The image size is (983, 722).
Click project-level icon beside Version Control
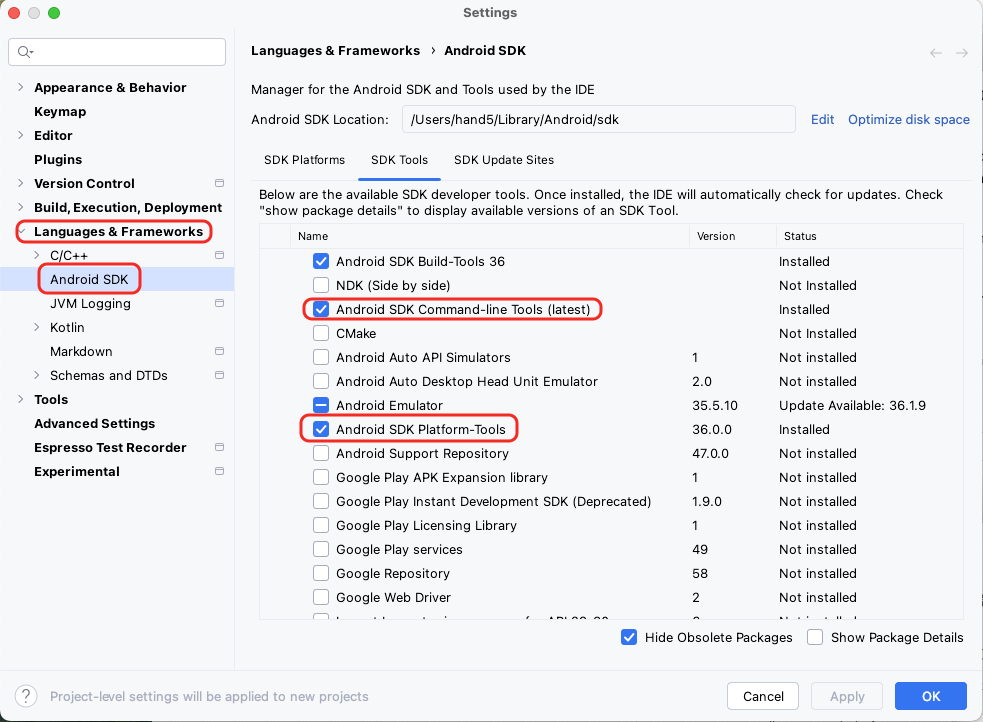219,183
